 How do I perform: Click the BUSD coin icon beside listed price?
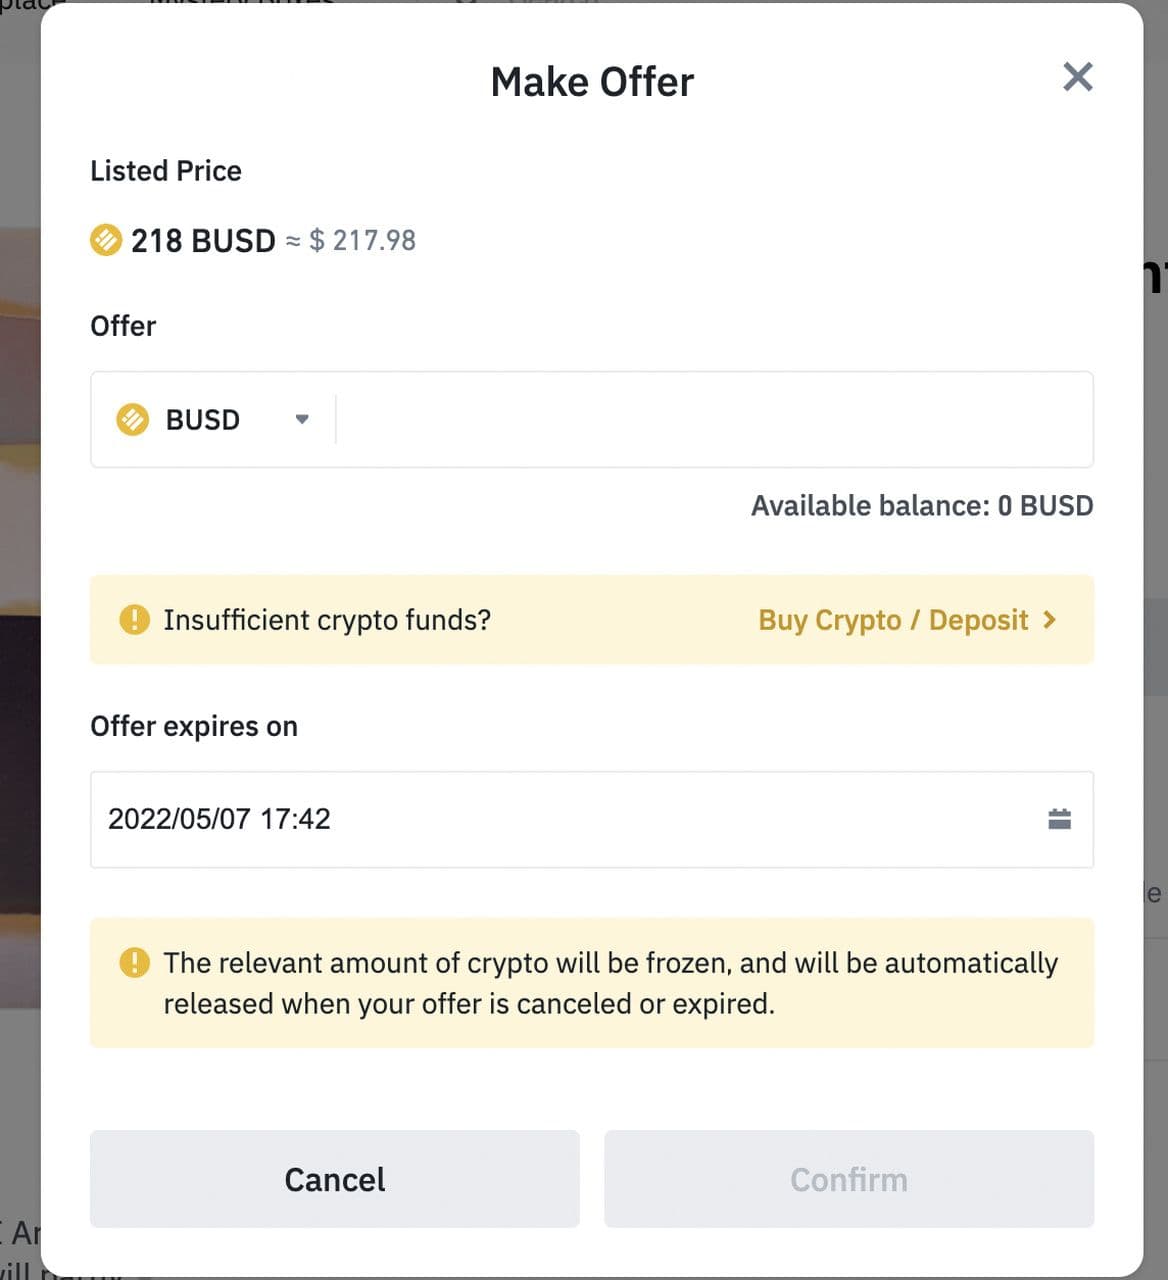point(106,241)
